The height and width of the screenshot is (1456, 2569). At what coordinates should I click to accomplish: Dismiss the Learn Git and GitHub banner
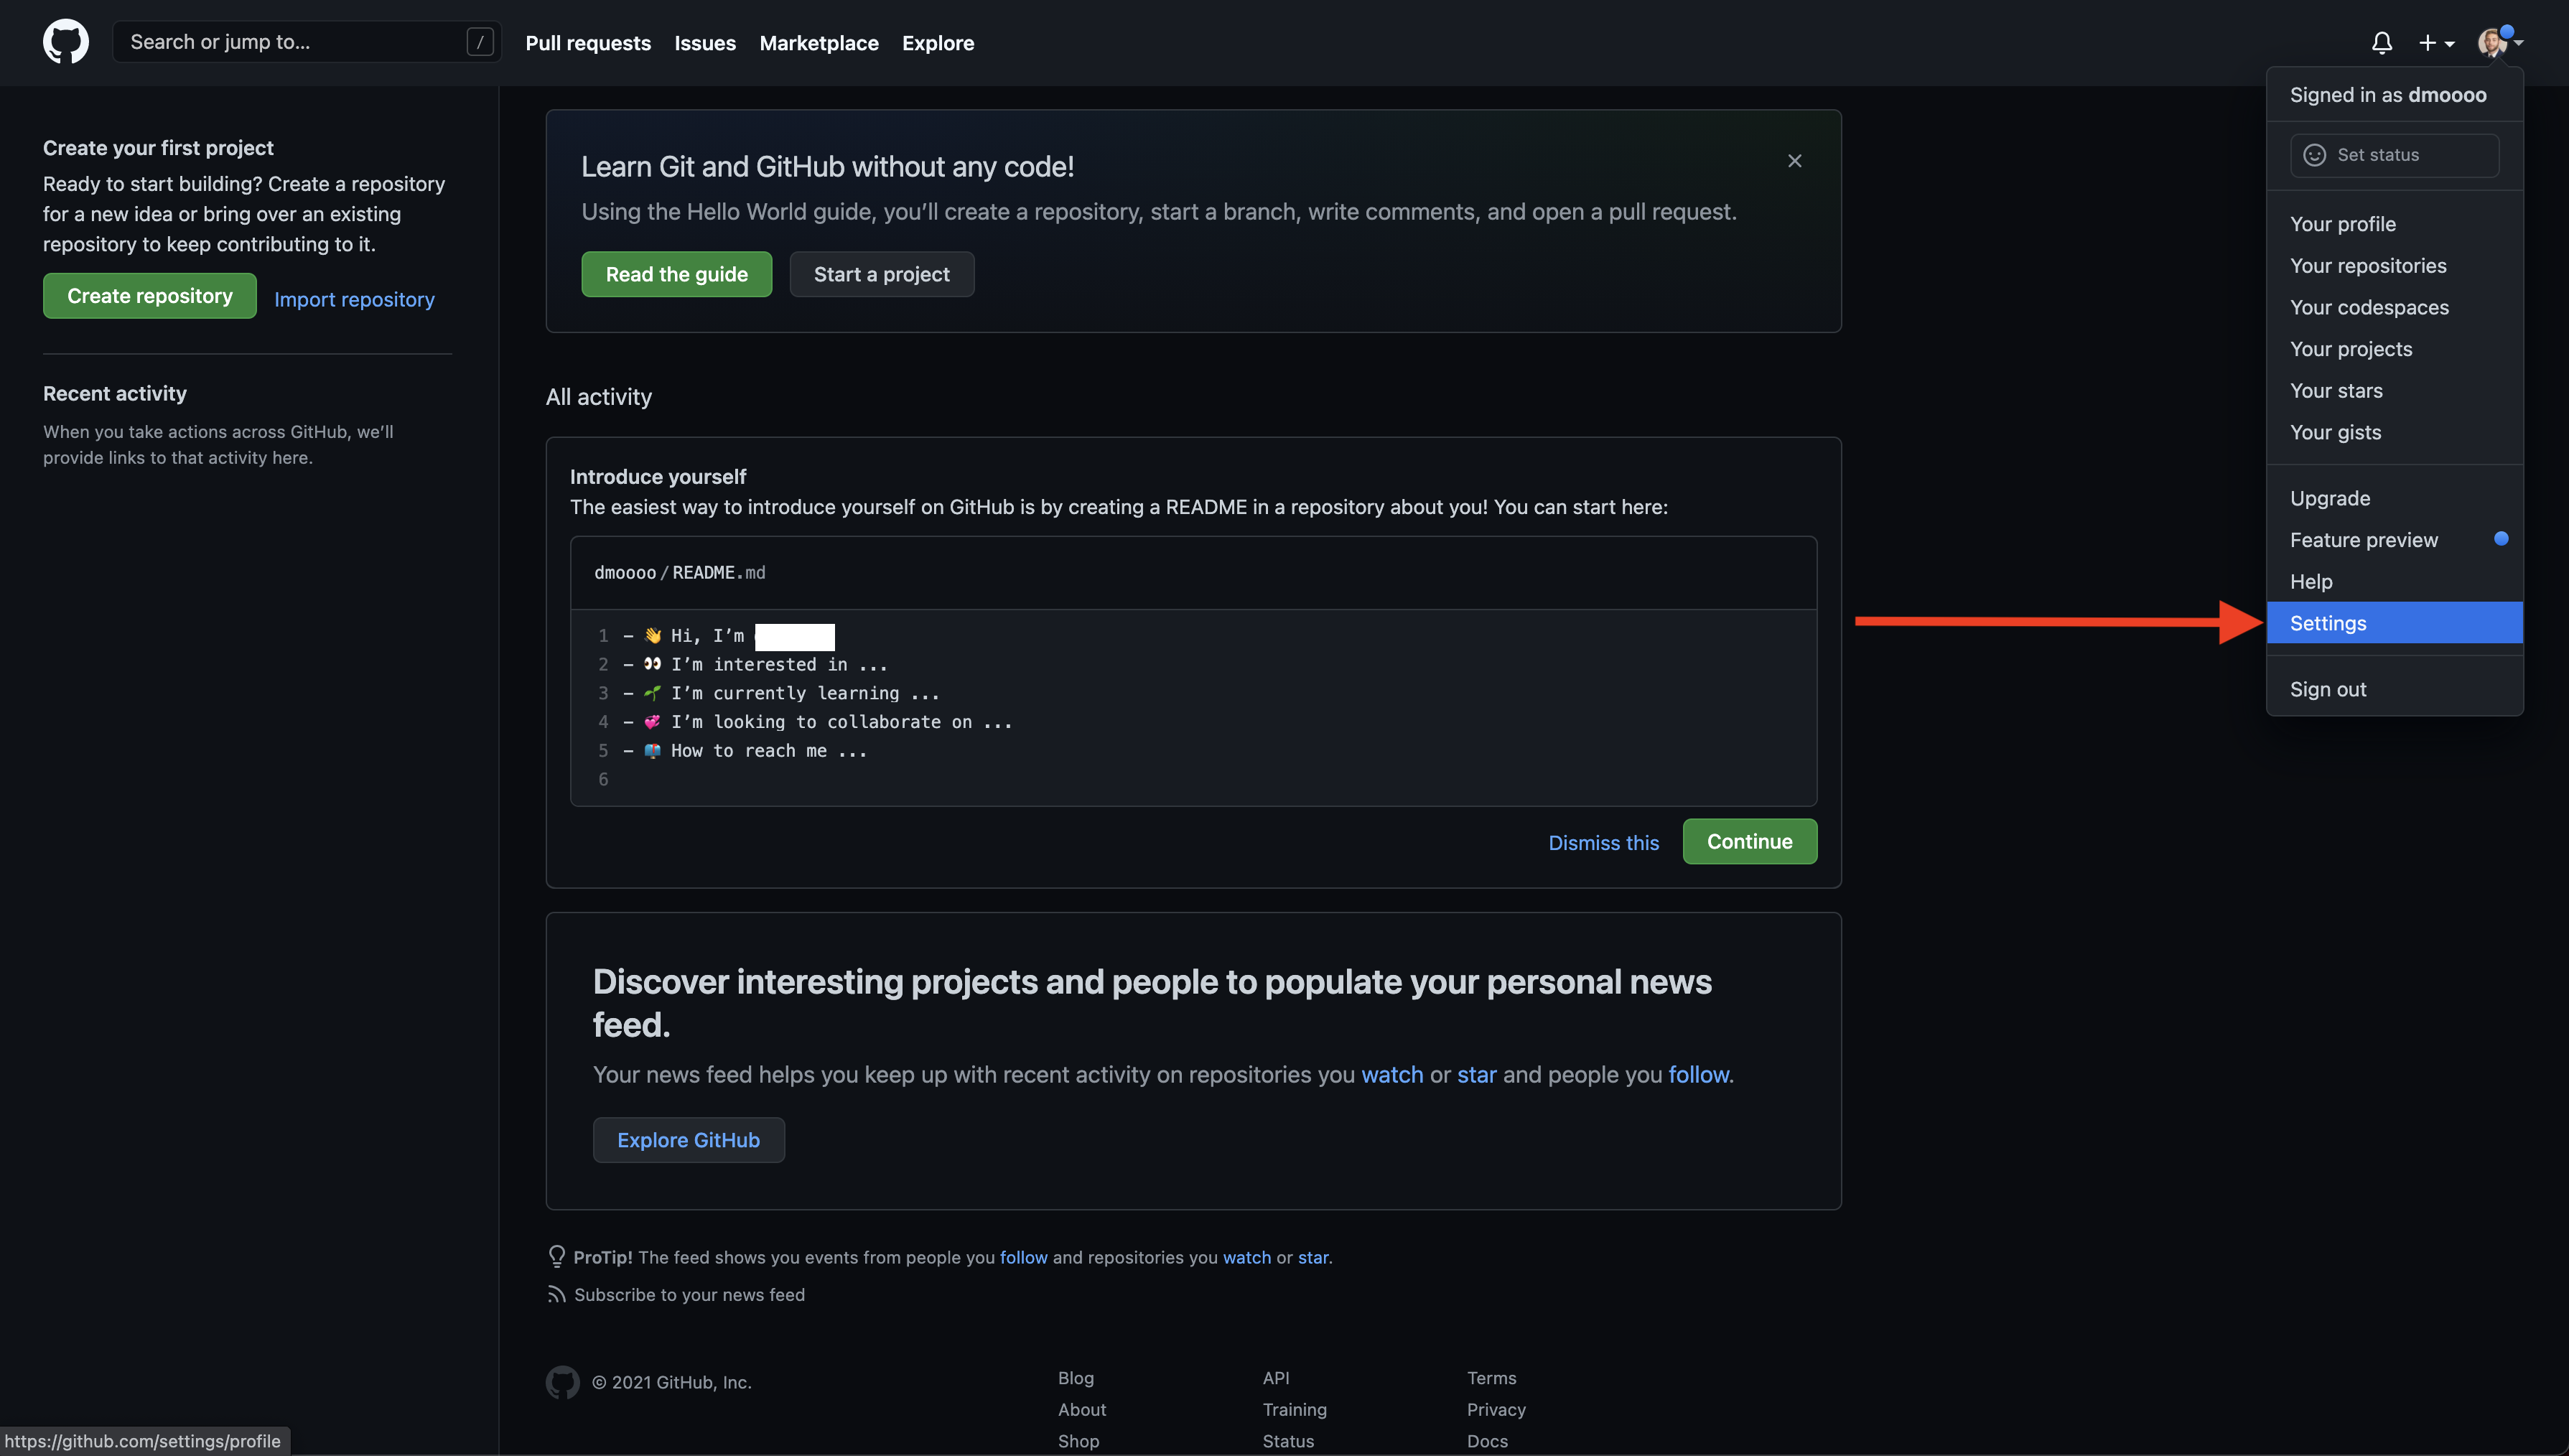[1795, 161]
